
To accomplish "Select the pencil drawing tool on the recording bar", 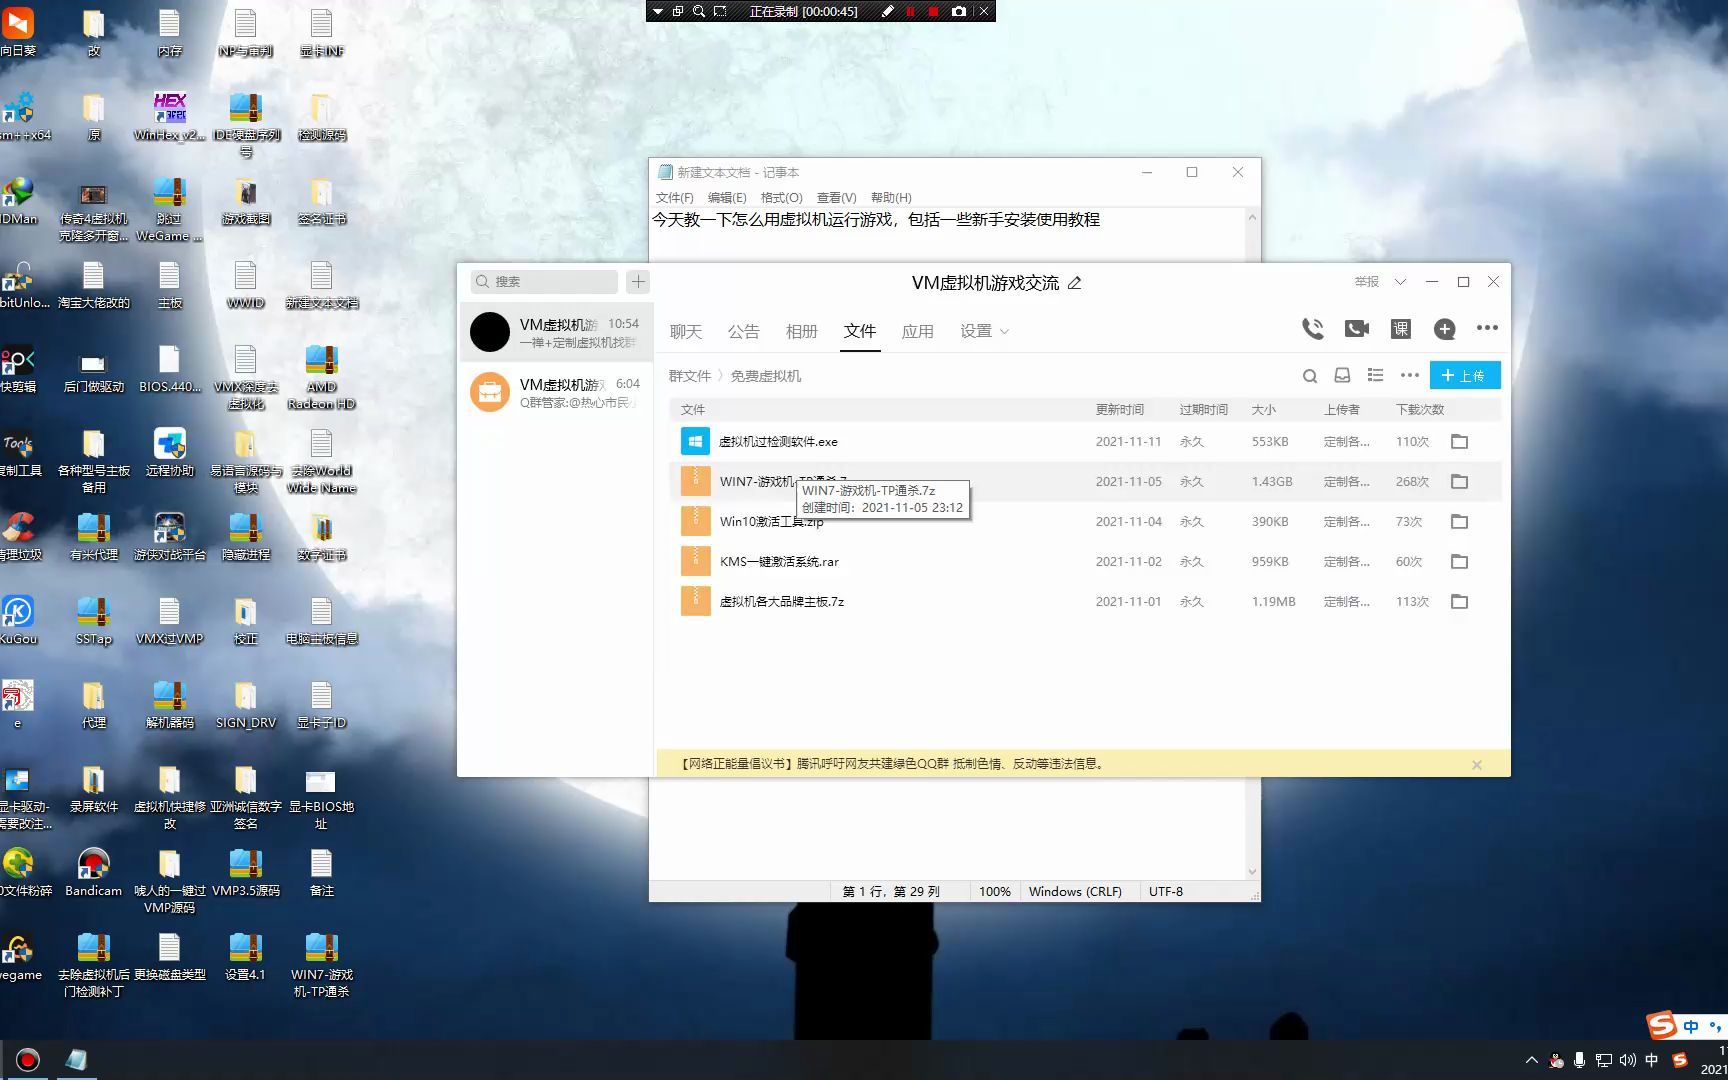I will [x=888, y=11].
